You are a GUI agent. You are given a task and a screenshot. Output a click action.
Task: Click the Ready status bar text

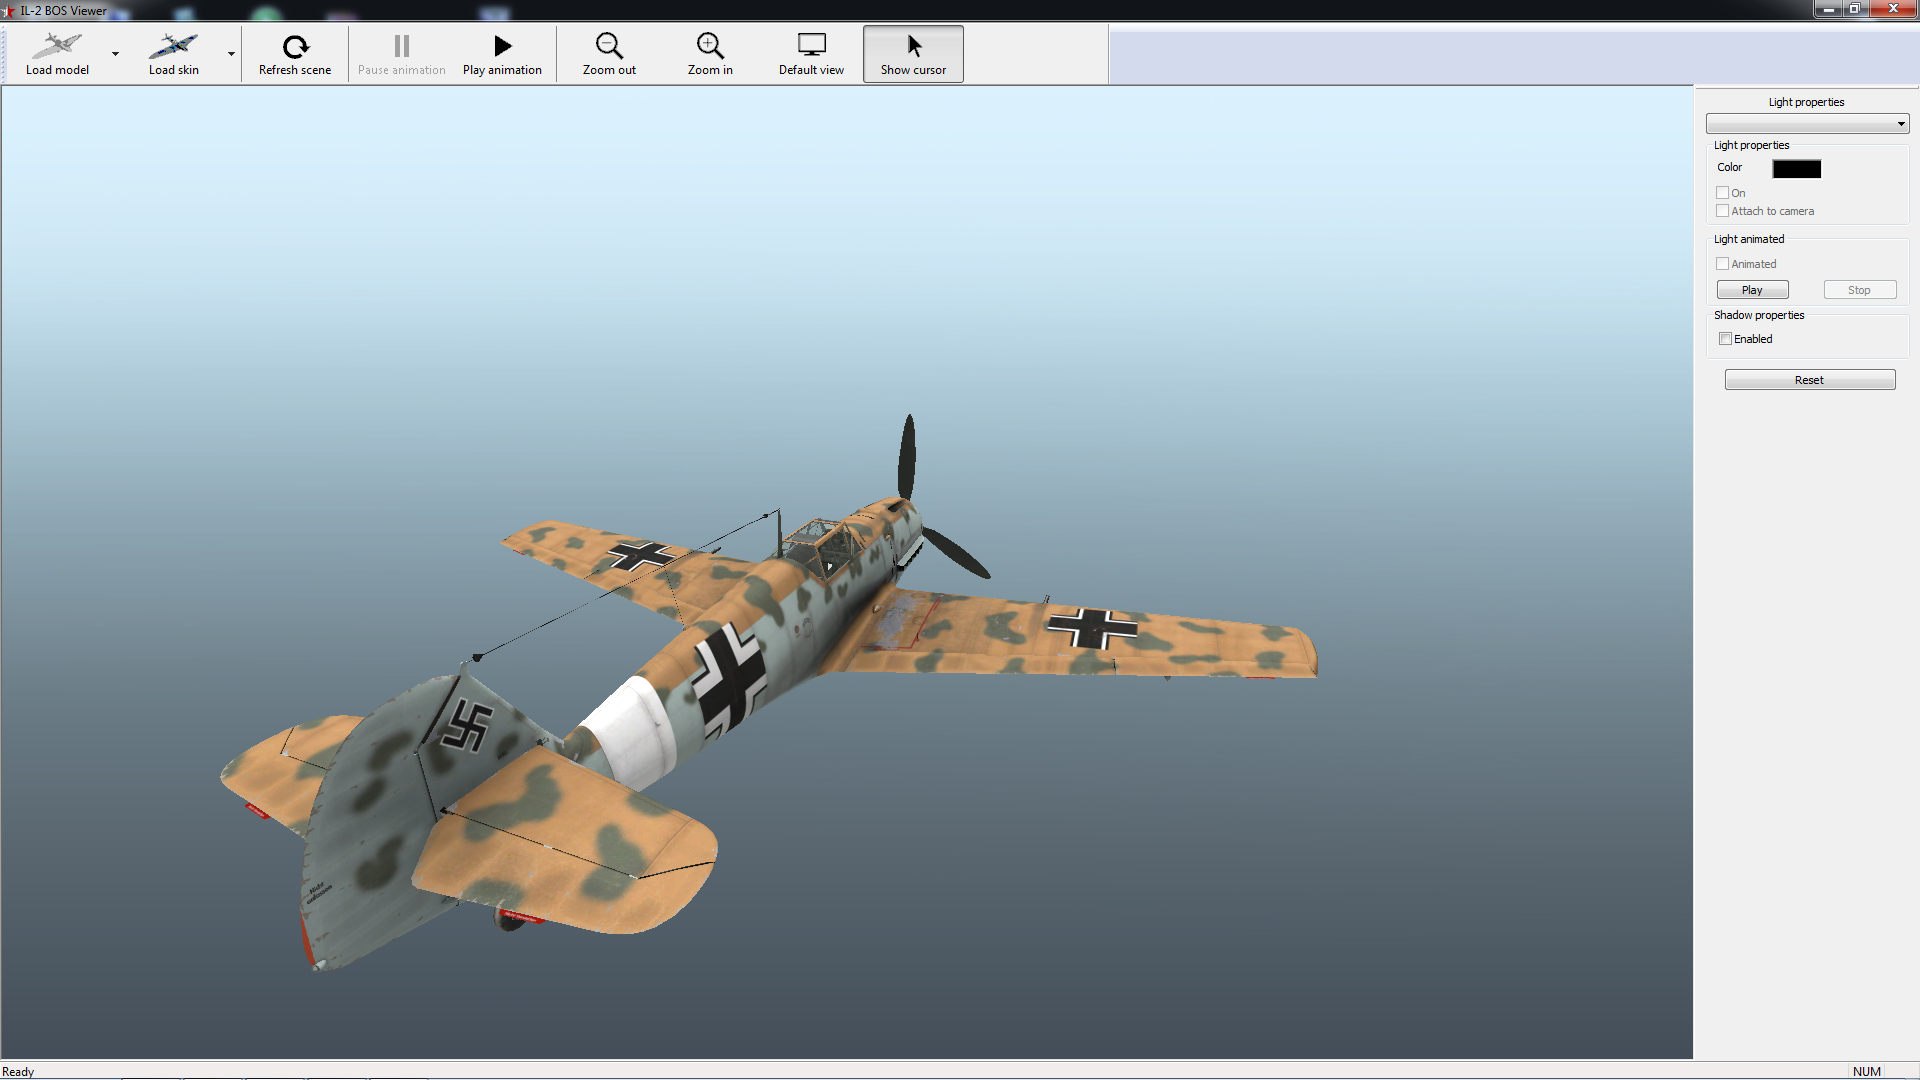pyautogui.click(x=18, y=1071)
